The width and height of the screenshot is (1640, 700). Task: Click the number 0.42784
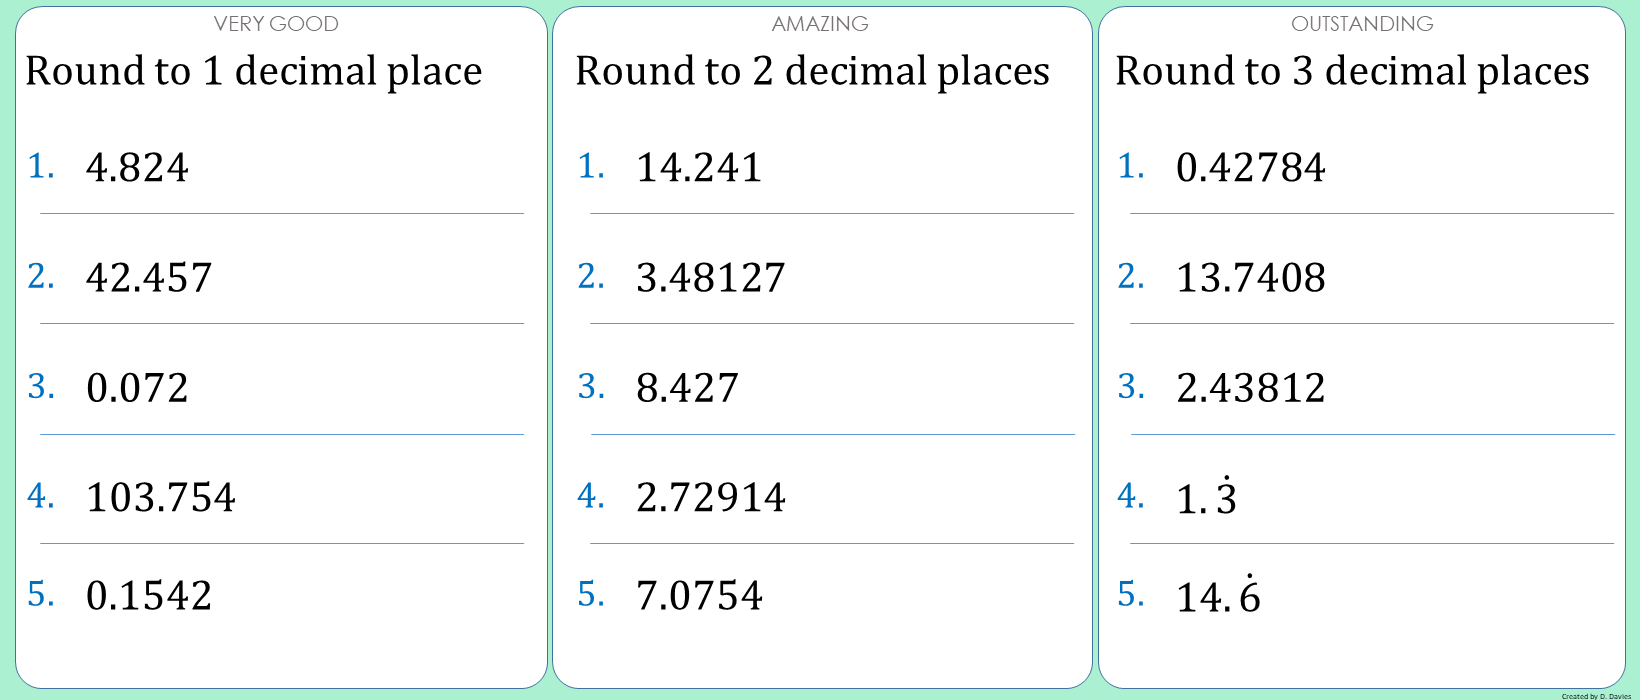pyautogui.click(x=1251, y=168)
